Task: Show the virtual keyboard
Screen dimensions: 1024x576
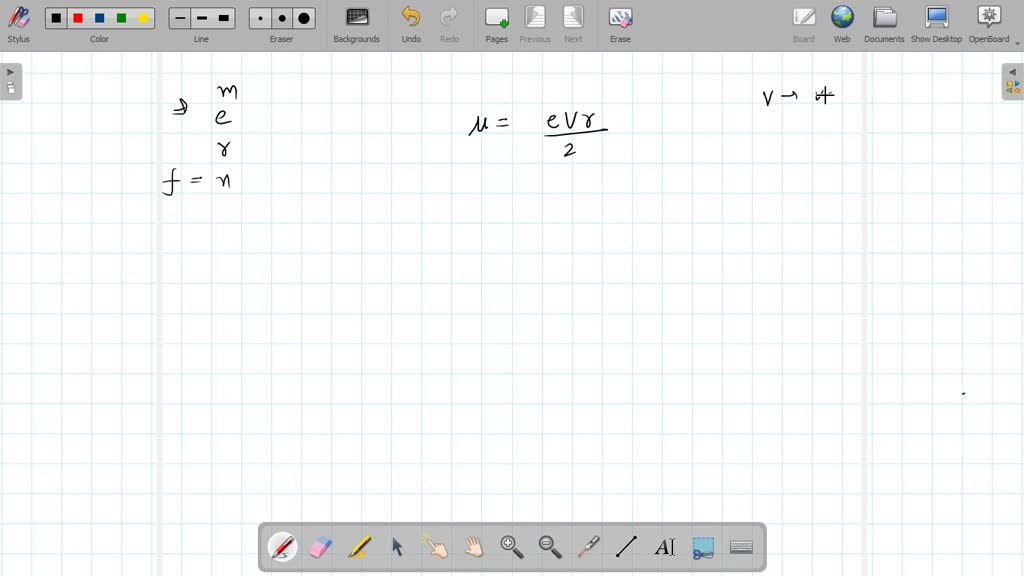Action: [741, 547]
